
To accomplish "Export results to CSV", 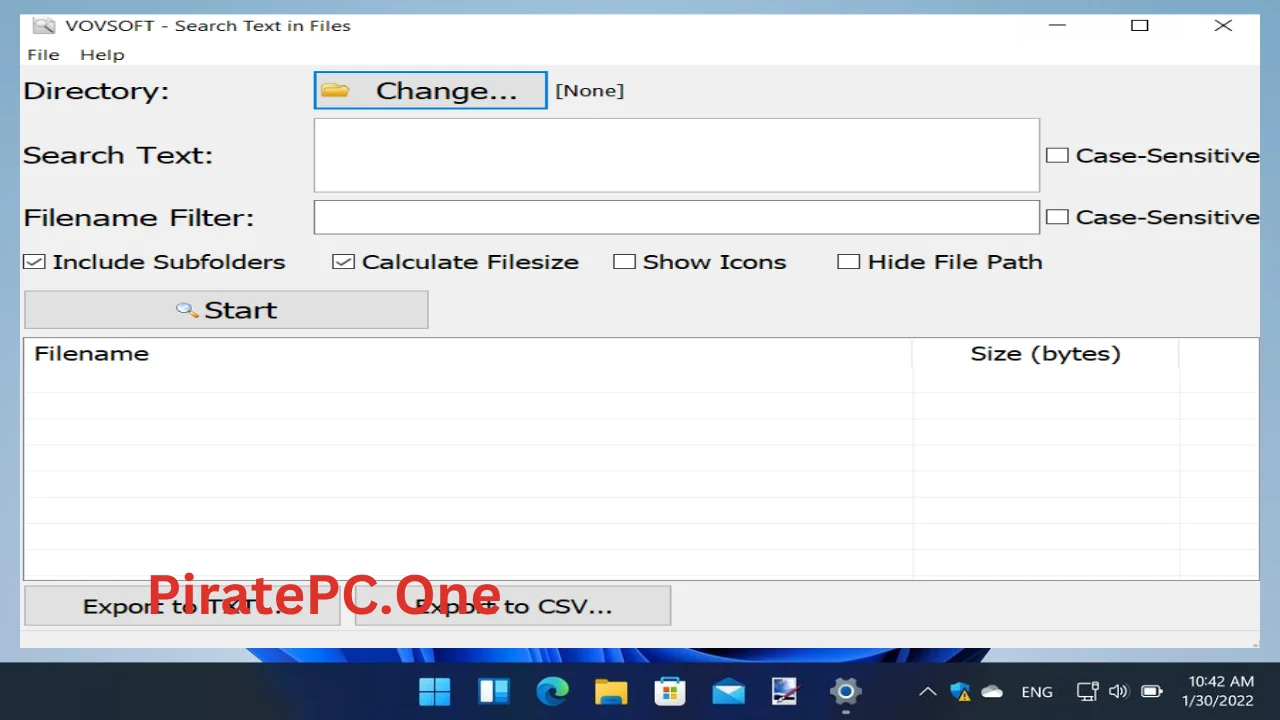I will click(x=513, y=606).
